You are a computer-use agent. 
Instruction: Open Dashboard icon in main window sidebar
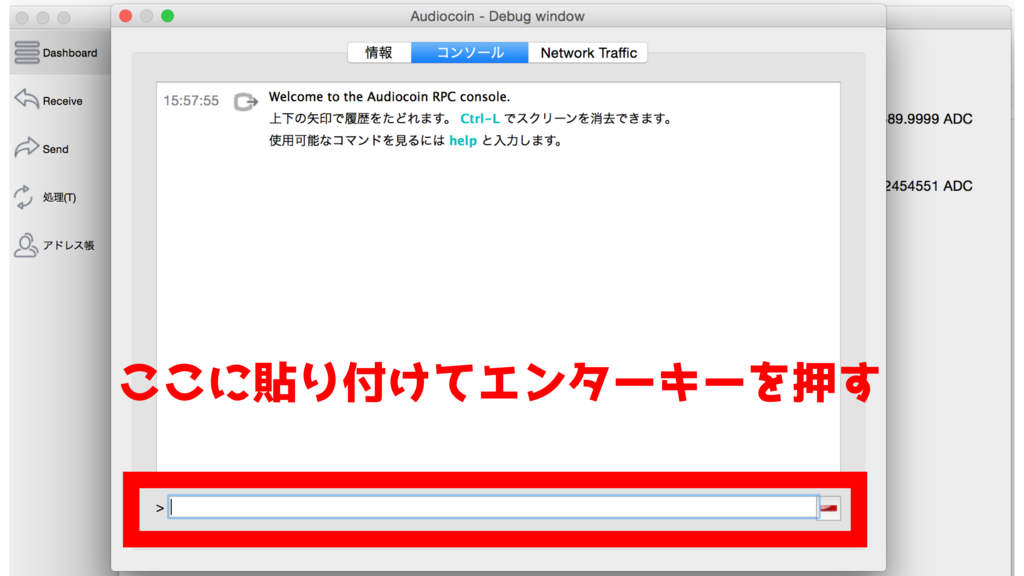point(27,52)
